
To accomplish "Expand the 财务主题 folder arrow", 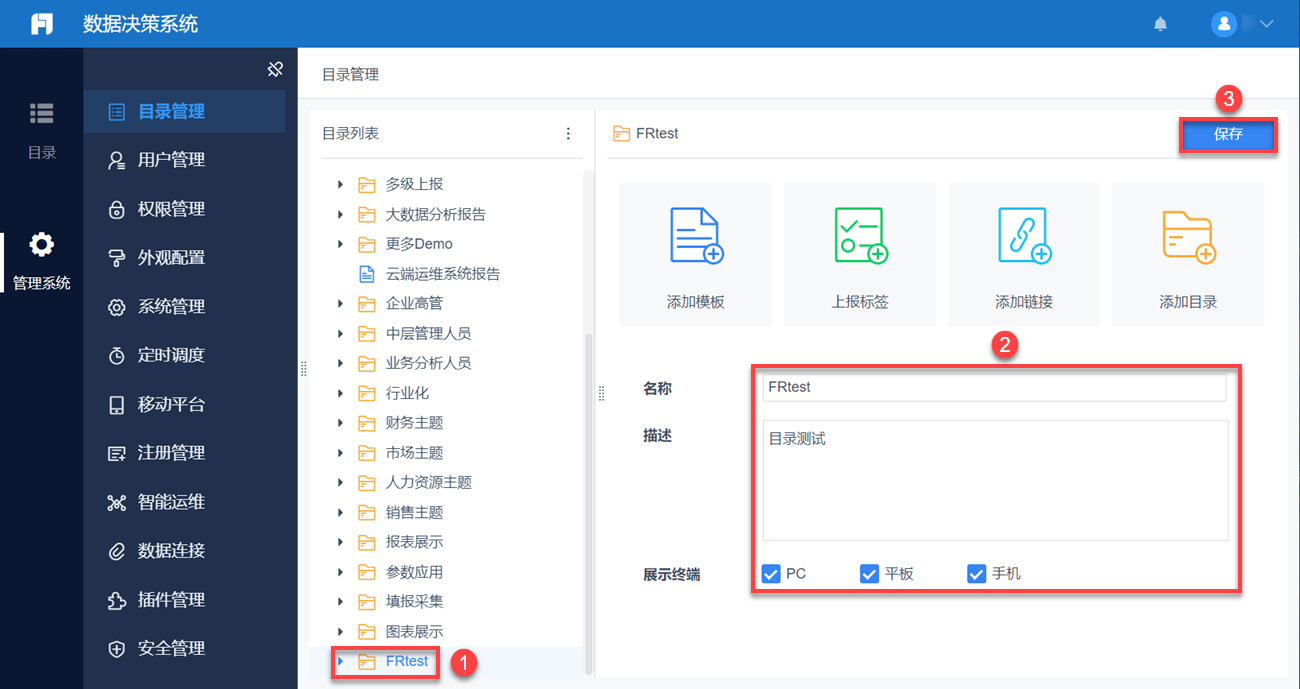I will 340,423.
